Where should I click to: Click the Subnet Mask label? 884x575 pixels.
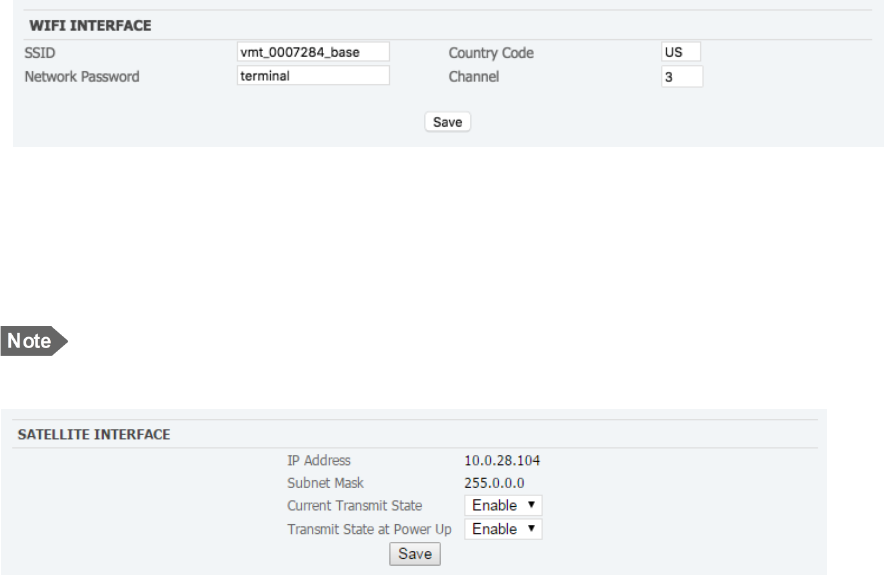click(323, 482)
